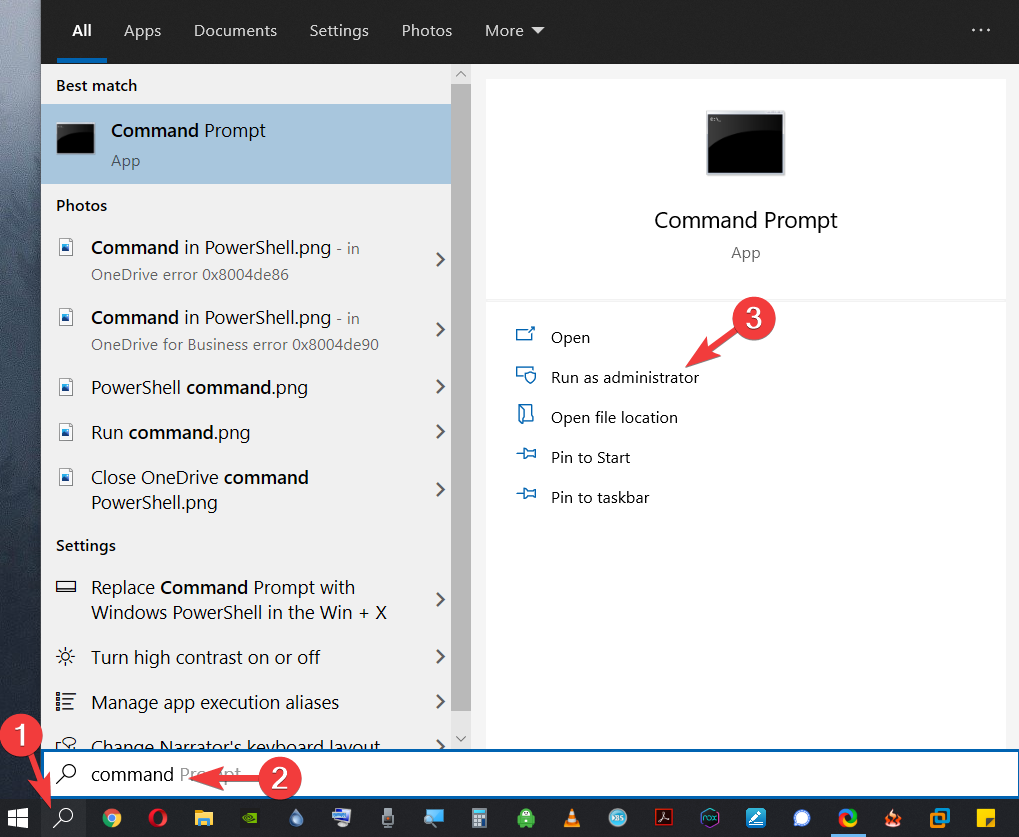Screen dimensions: 1019x837
Task: Open the search options ellipsis menu
Action: tap(981, 30)
